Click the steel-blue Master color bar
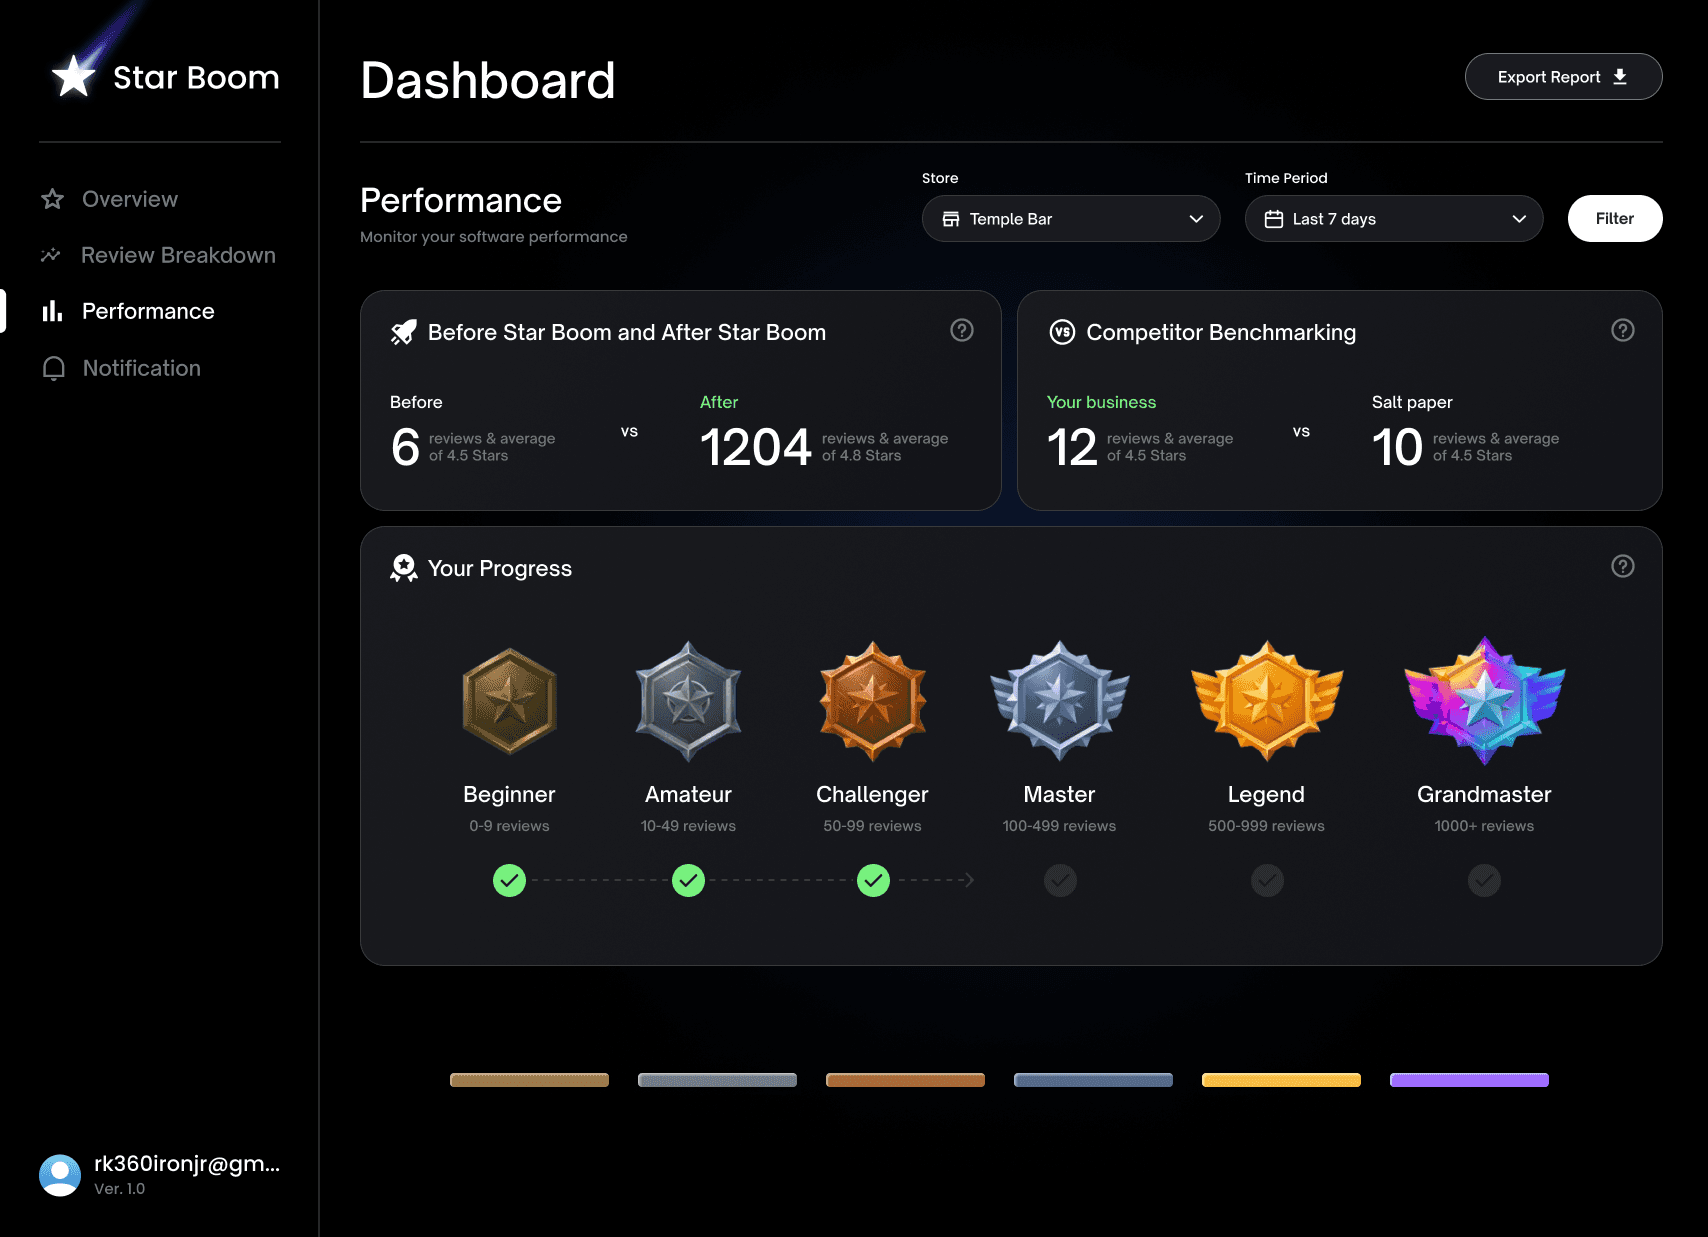Screen dimensions: 1708x1237 [x=1093, y=1080]
